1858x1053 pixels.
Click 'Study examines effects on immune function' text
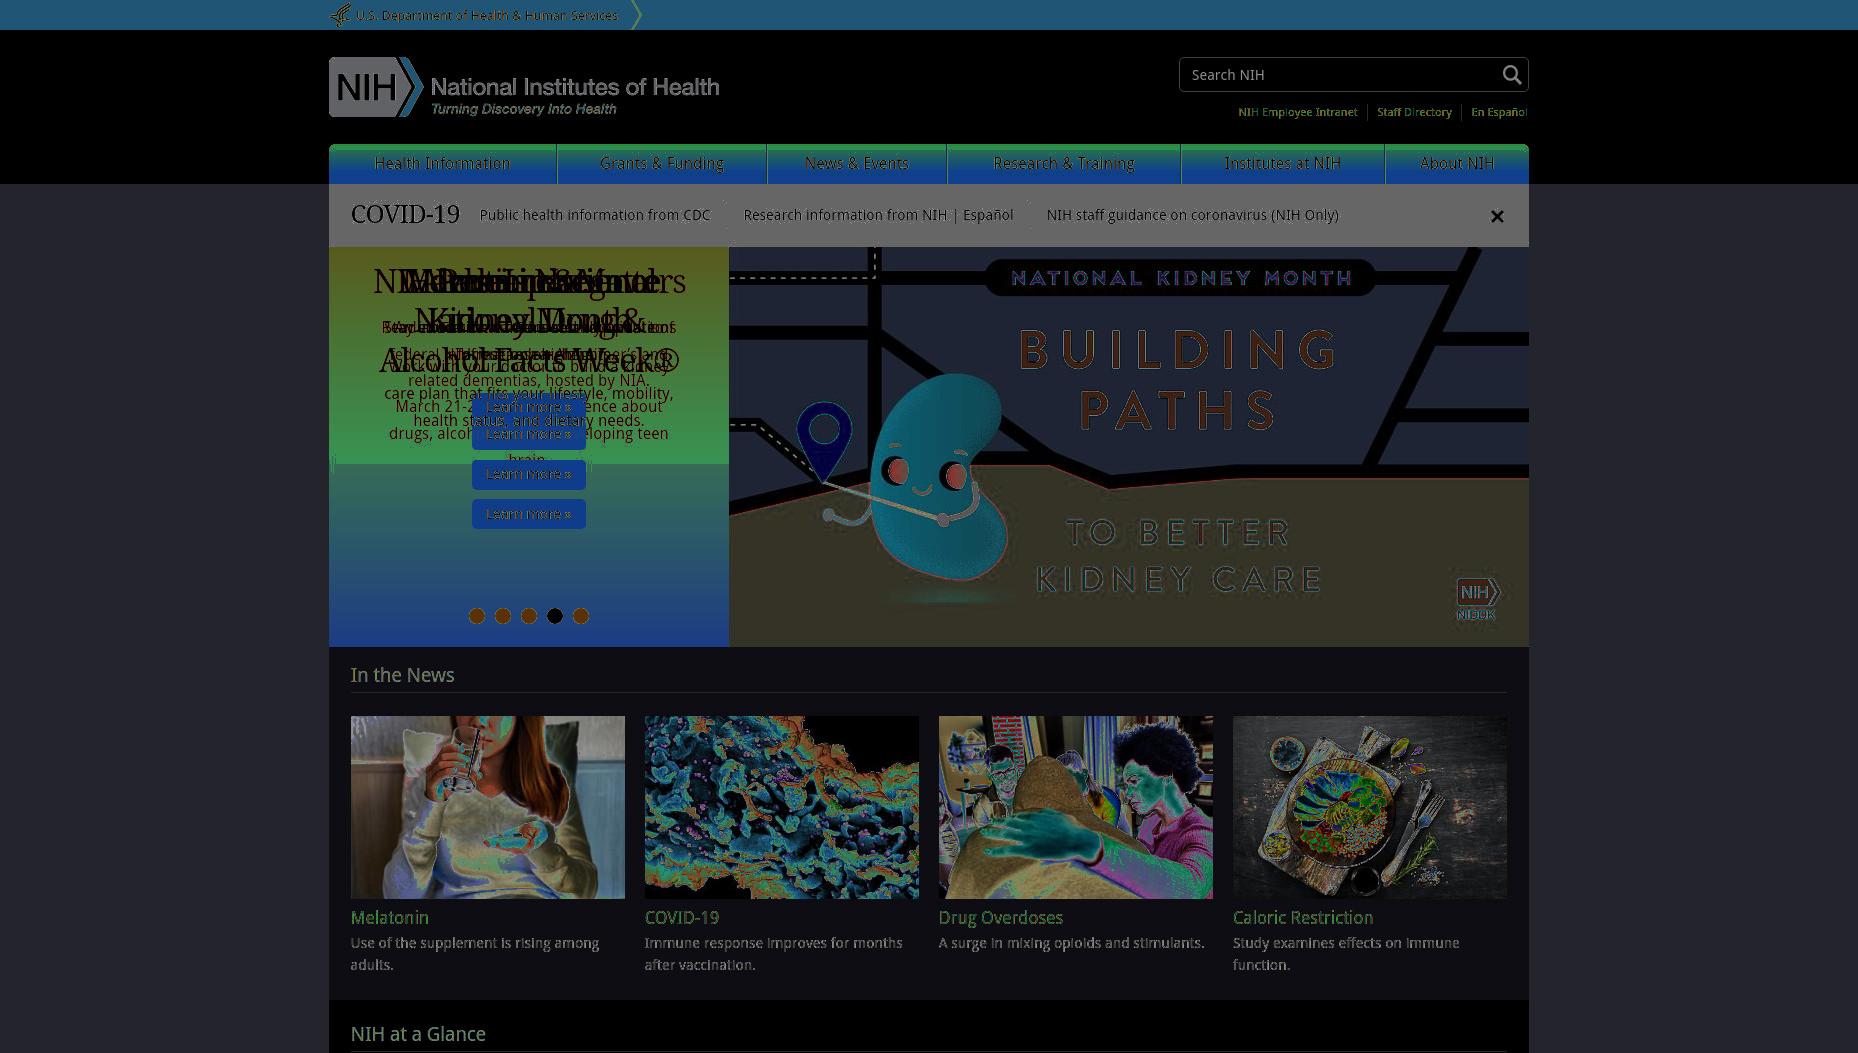(1346, 954)
